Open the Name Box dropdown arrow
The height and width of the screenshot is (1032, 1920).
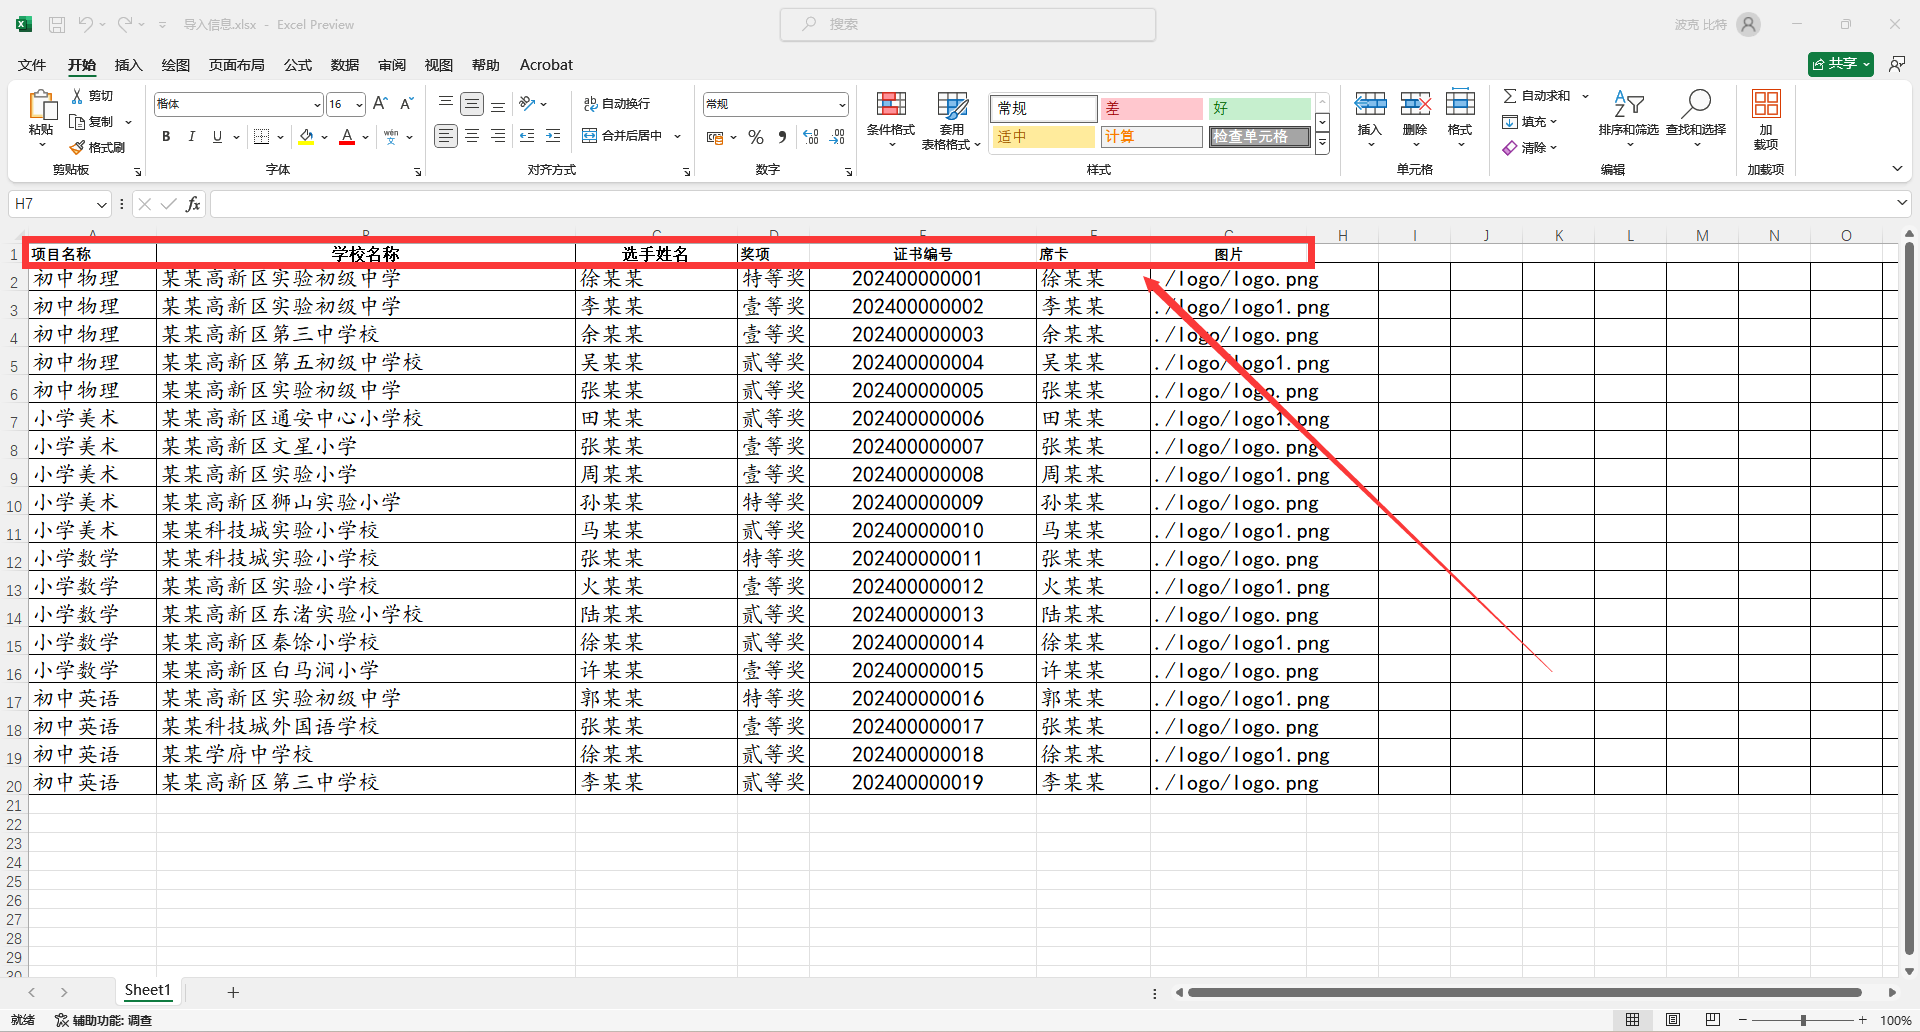tap(101, 205)
